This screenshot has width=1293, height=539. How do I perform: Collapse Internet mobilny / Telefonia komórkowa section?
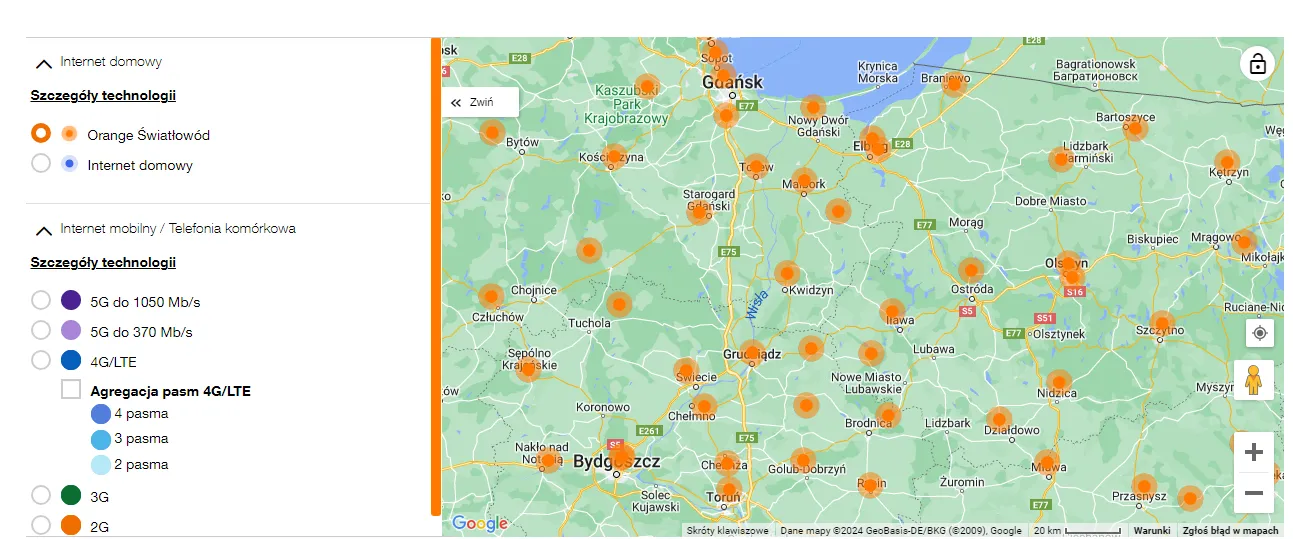coord(43,230)
